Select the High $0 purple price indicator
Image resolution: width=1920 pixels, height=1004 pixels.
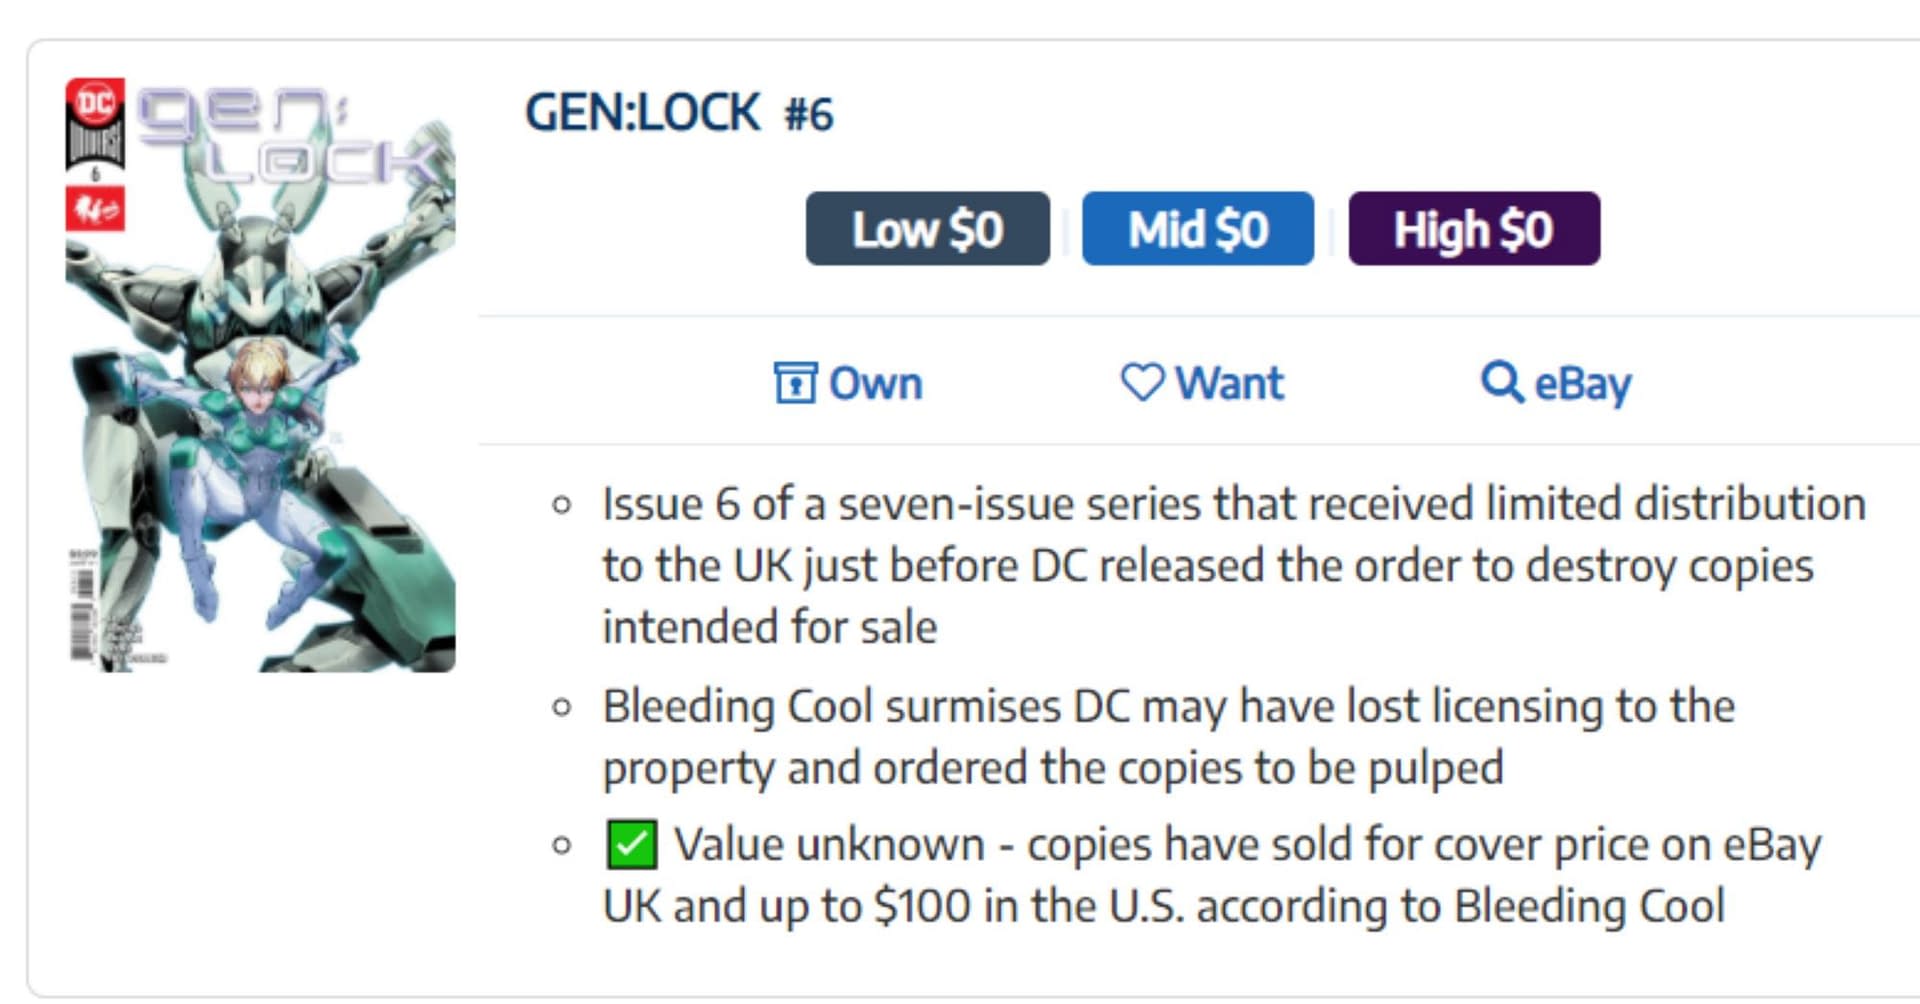[1474, 229]
